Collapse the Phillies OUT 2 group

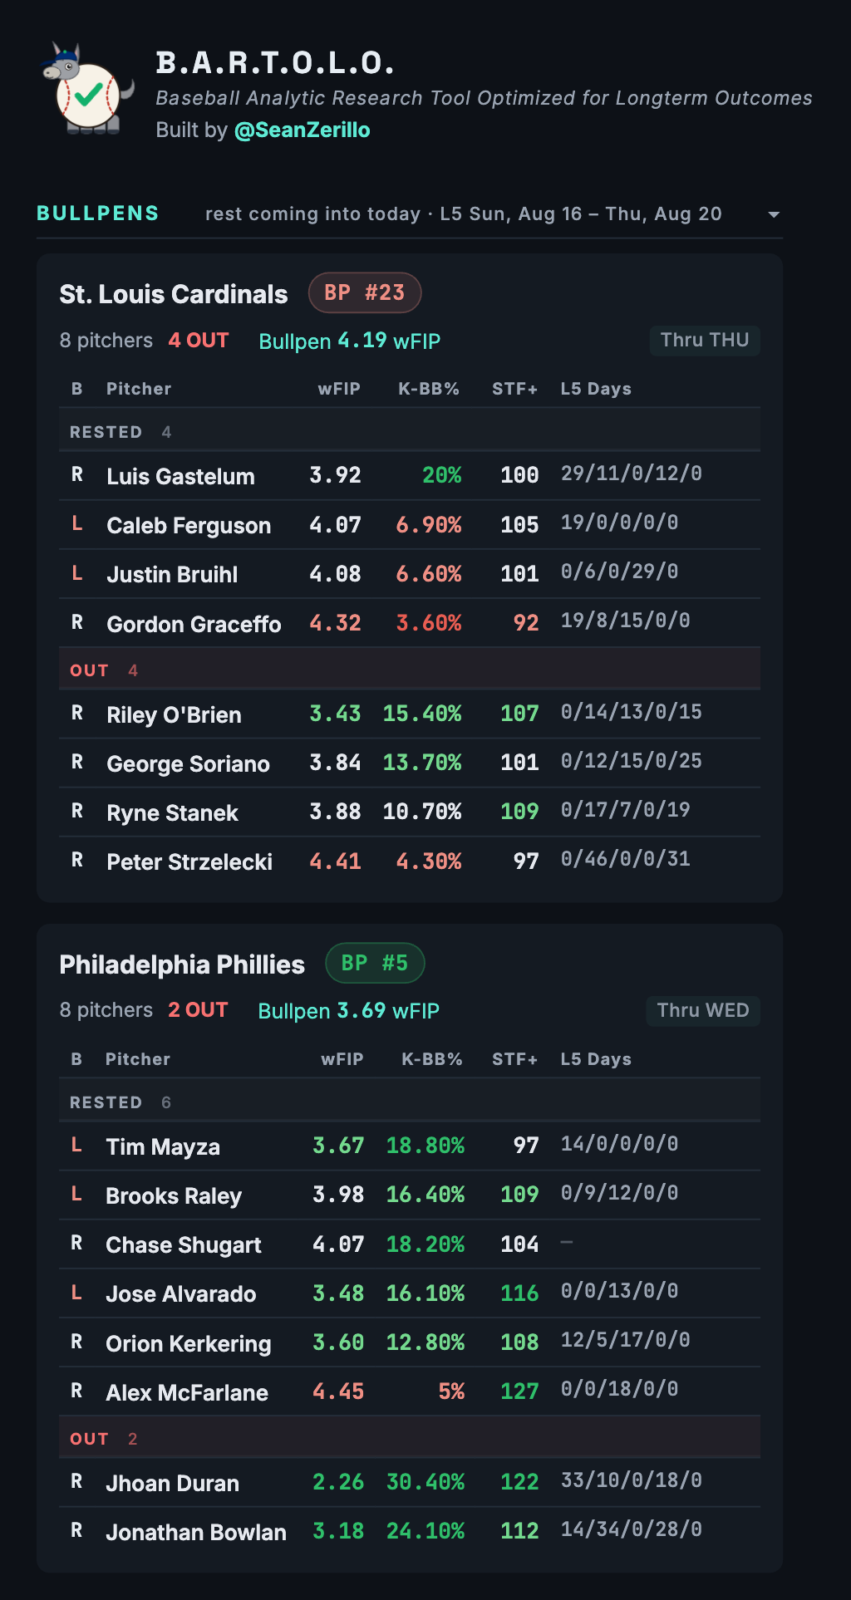(x=409, y=1439)
